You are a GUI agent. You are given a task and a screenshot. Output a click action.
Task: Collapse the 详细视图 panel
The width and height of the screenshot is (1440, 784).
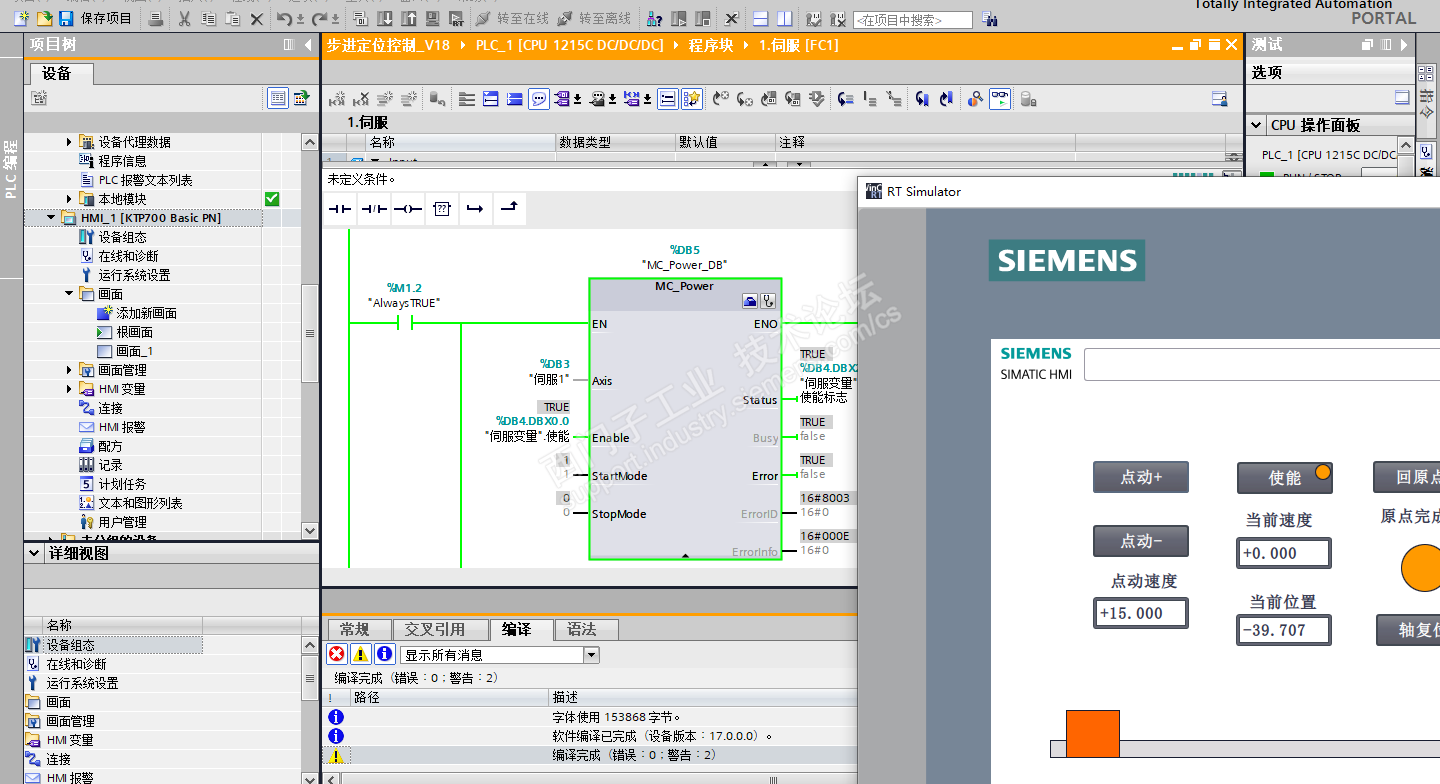pos(34,553)
